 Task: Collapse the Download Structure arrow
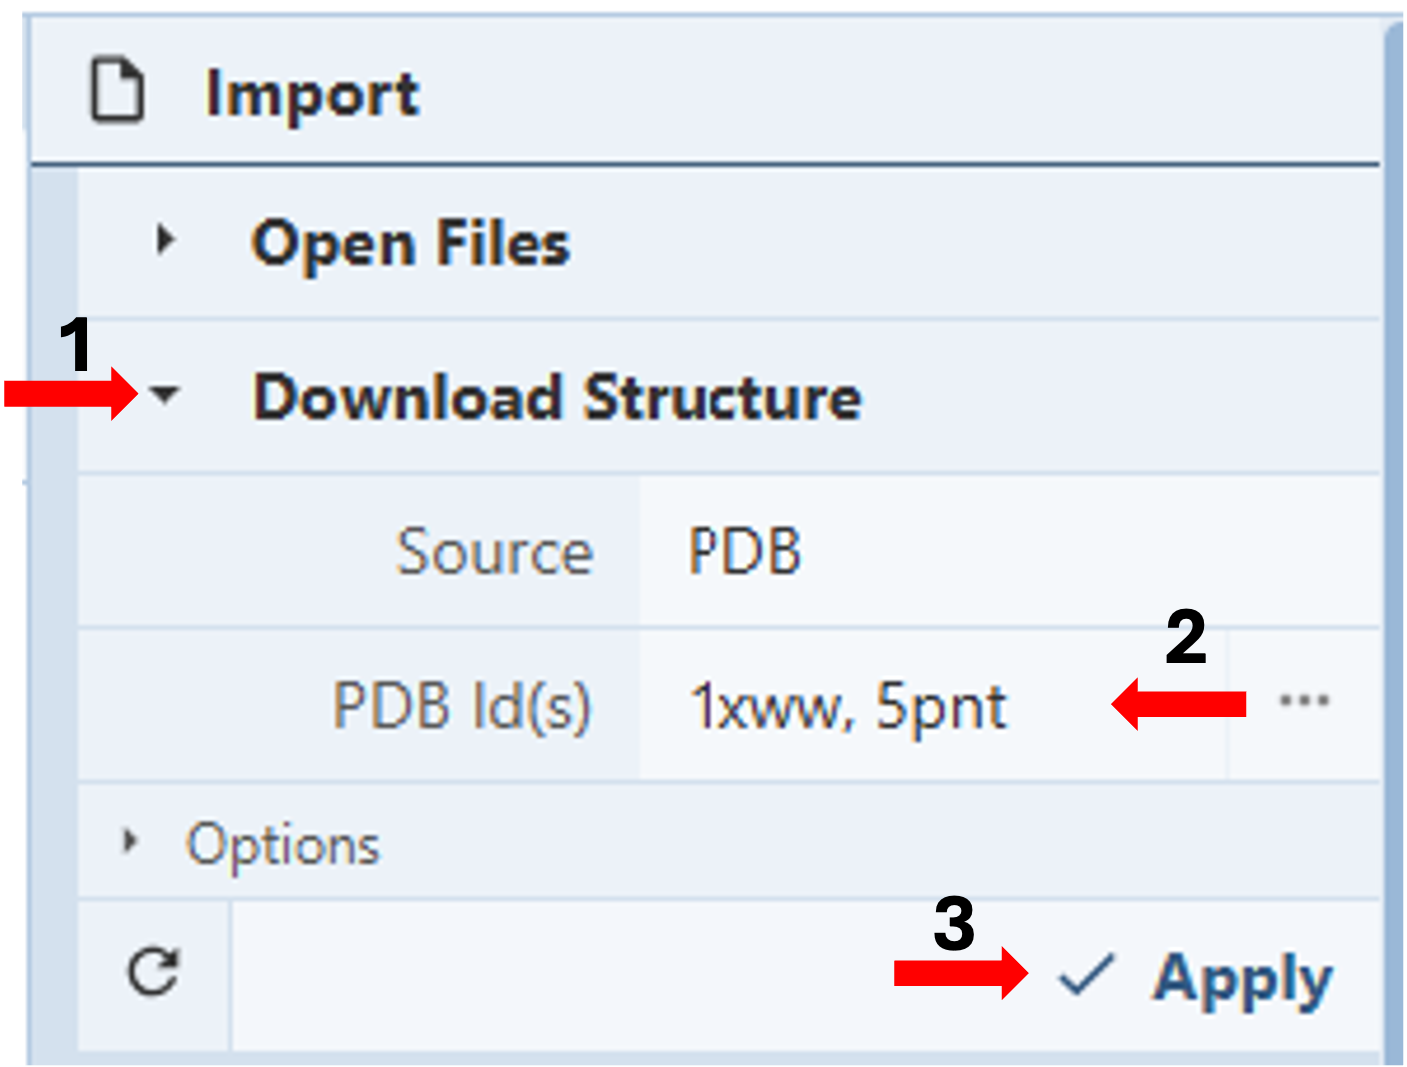[165, 395]
